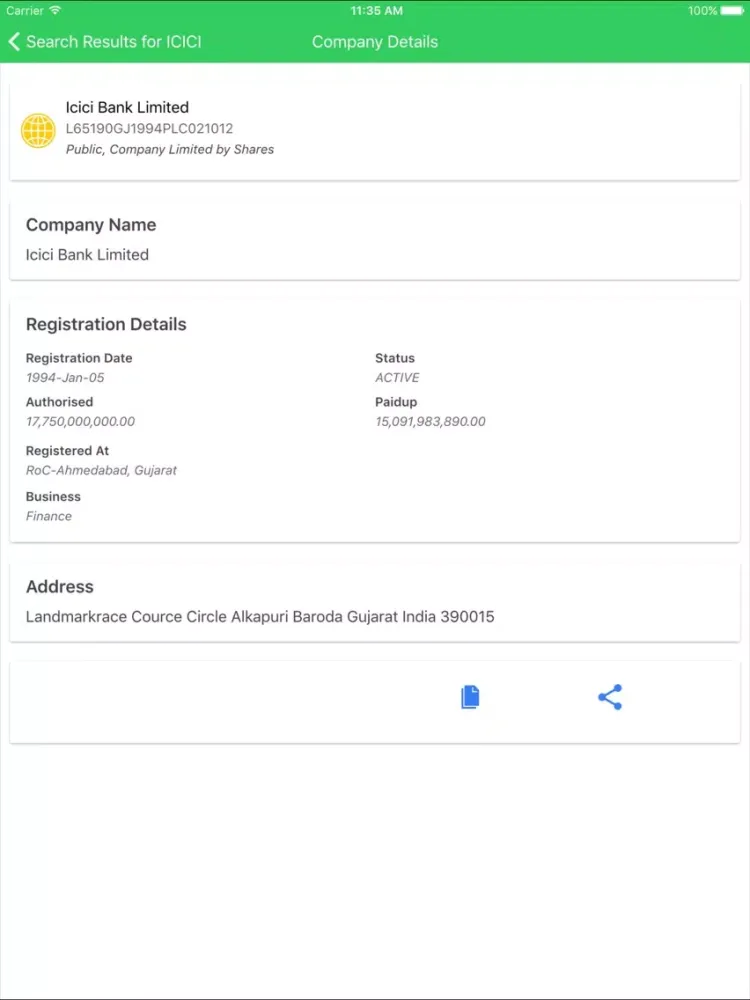Tap the share icon
Image resolution: width=750 pixels, height=1000 pixels.
click(610, 697)
